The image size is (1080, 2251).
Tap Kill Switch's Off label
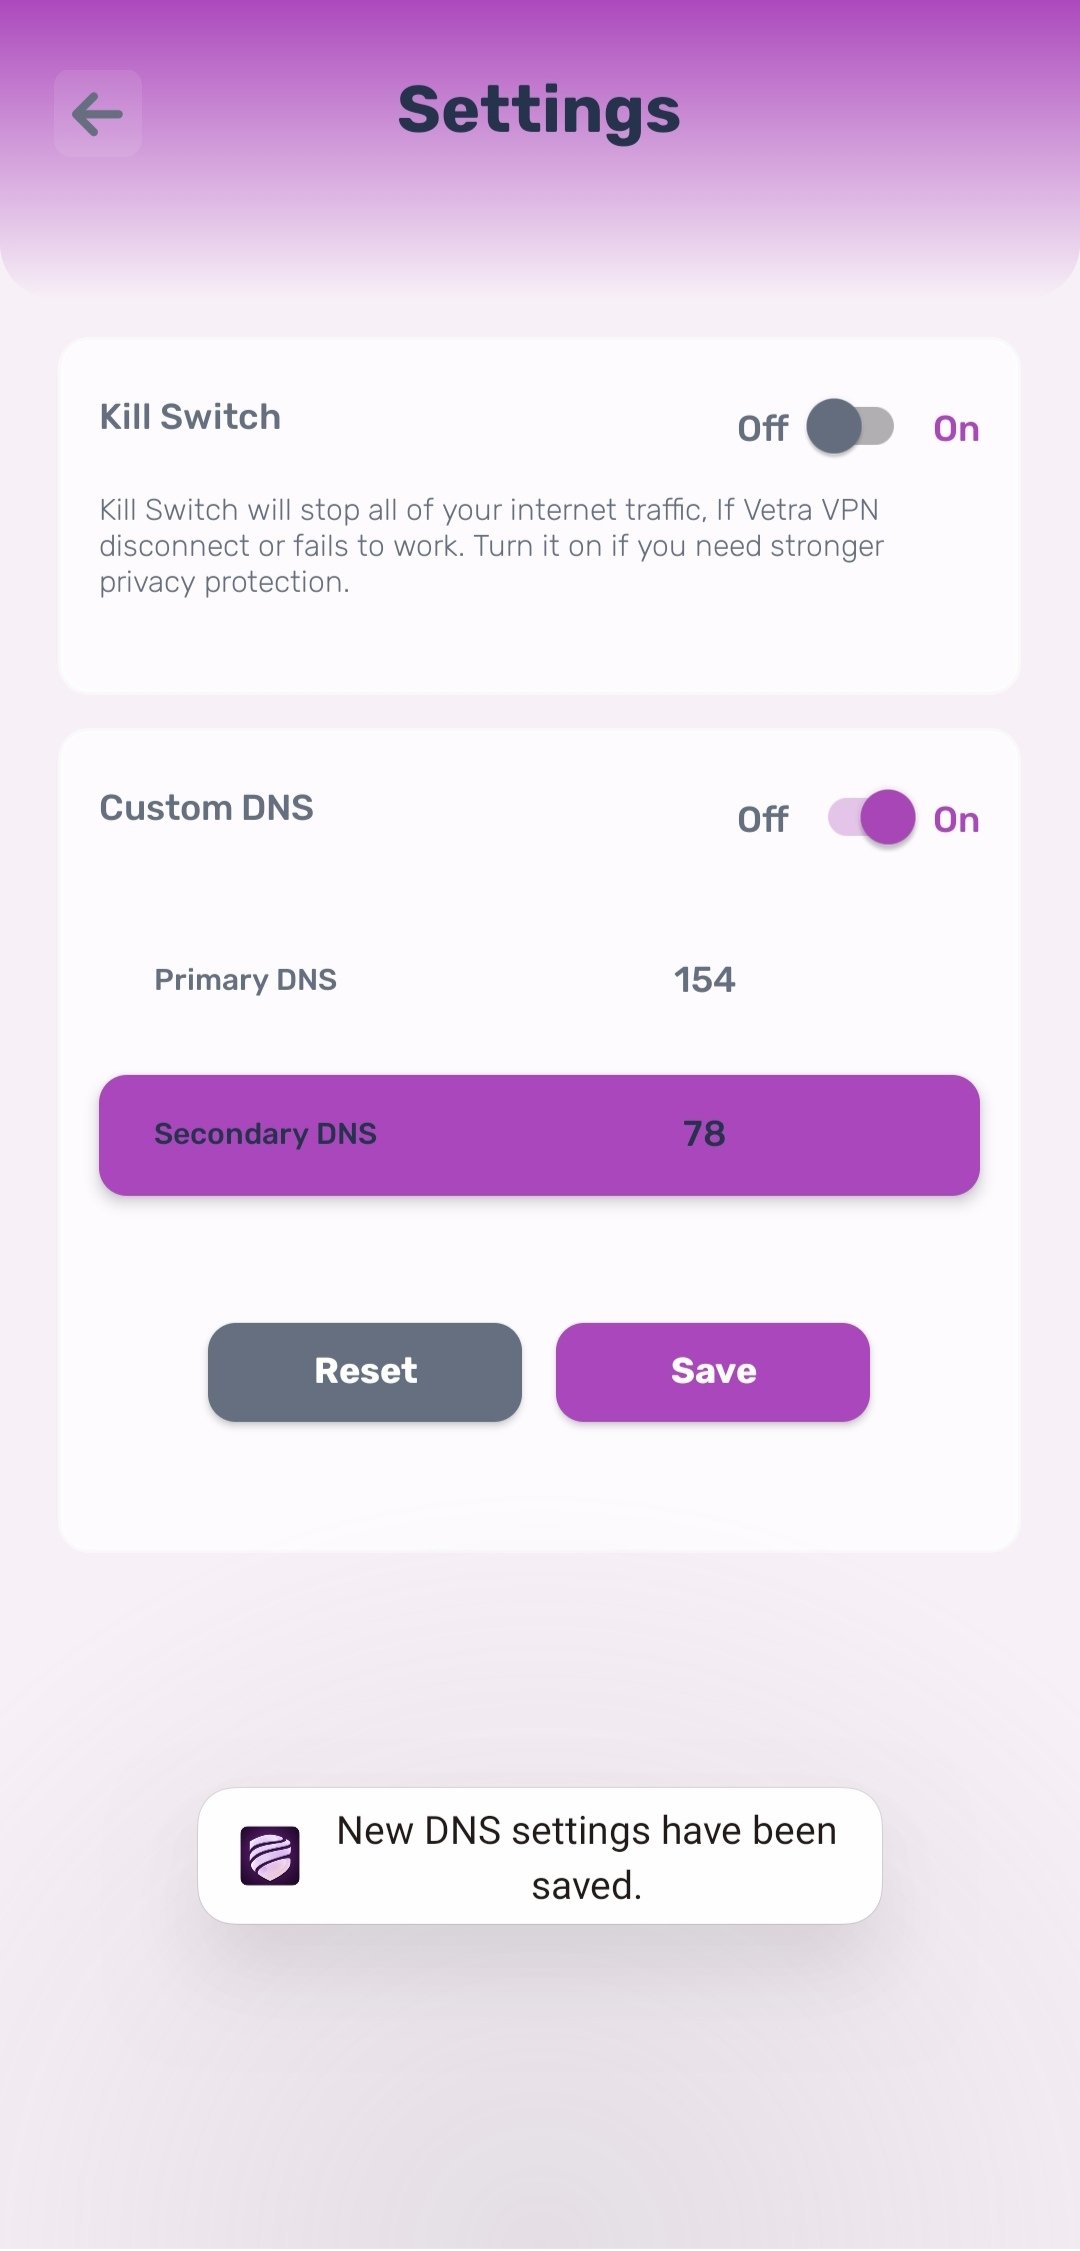762,429
